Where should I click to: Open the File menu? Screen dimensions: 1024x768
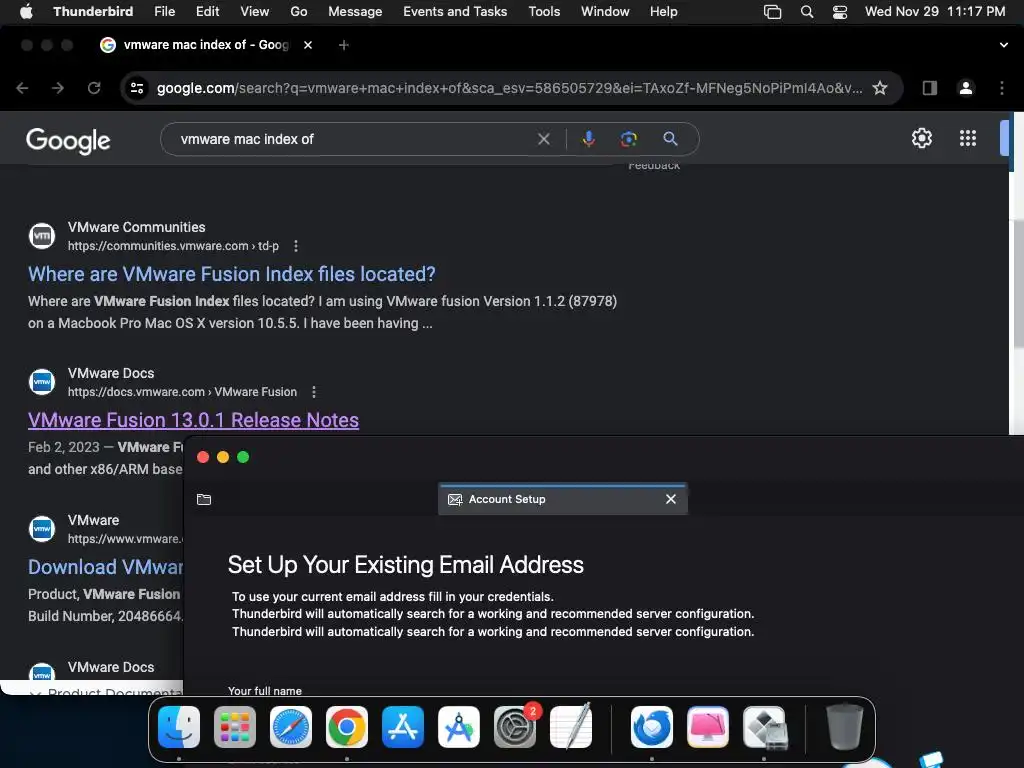tap(165, 11)
